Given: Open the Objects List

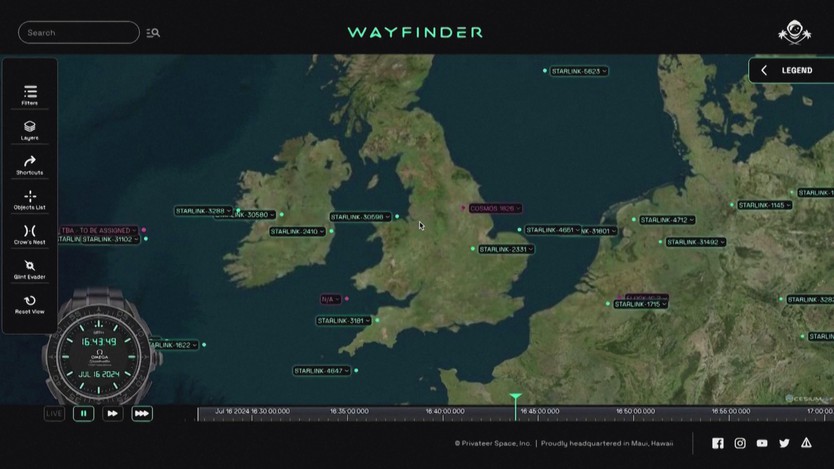Looking at the screenshot, I should (30, 200).
